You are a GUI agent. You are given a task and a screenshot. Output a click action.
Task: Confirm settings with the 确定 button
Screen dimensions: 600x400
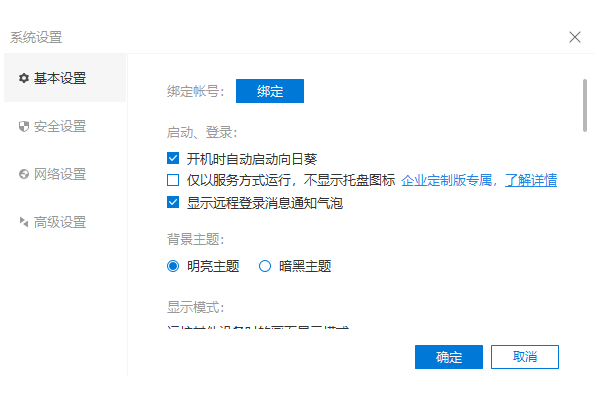[x=449, y=357]
